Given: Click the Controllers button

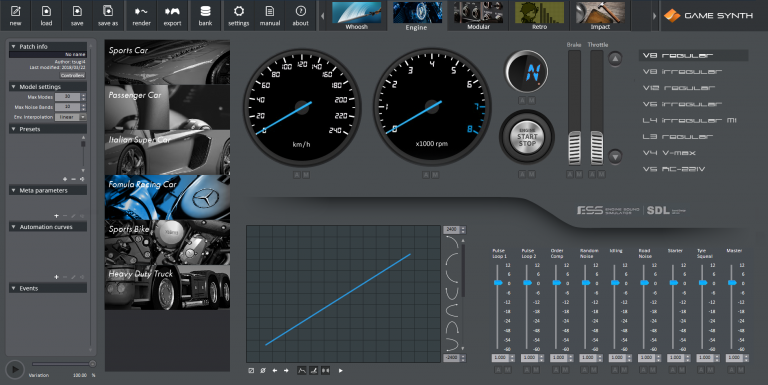Looking at the screenshot, I should 72,75.
